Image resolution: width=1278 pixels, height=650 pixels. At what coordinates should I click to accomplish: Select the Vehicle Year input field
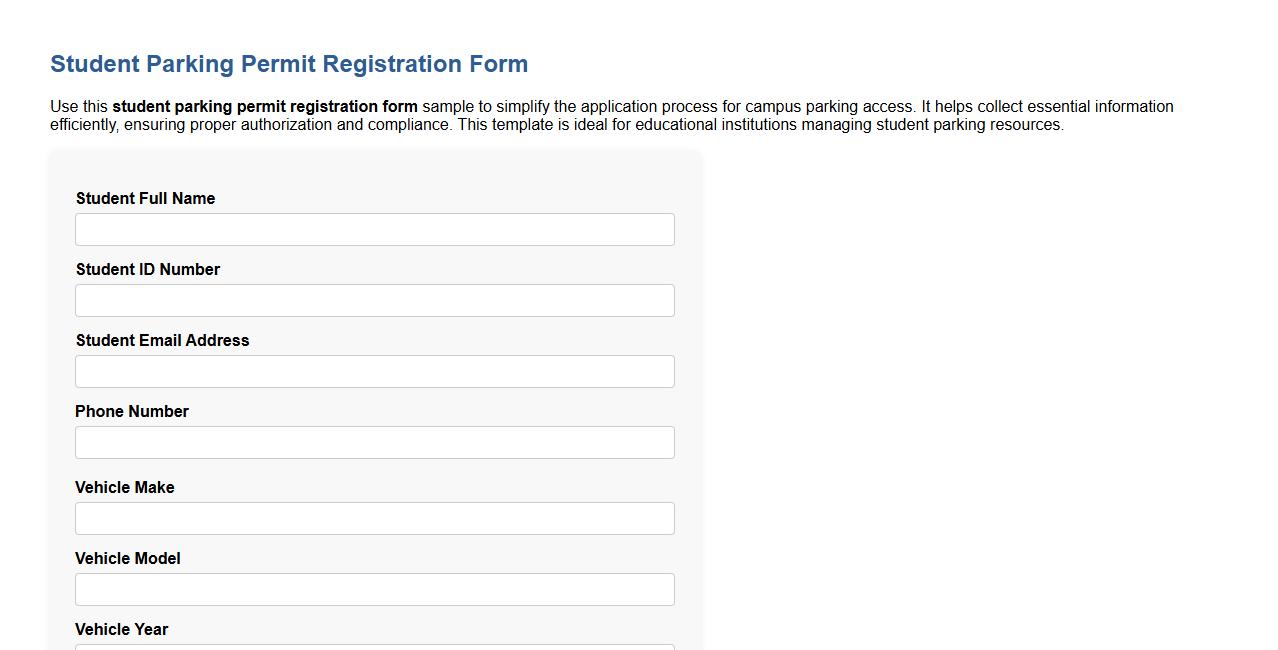pos(374,648)
